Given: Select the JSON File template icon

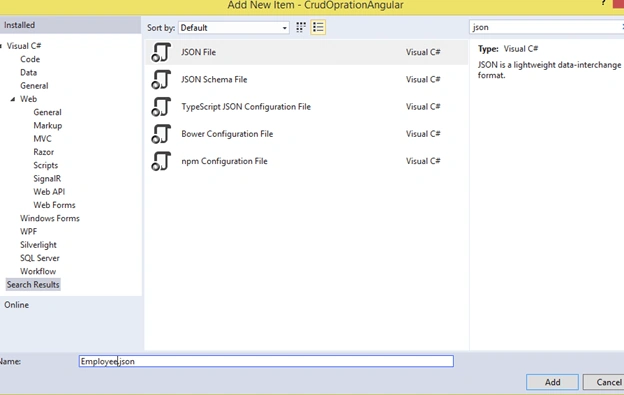Looking at the screenshot, I should tap(161, 53).
